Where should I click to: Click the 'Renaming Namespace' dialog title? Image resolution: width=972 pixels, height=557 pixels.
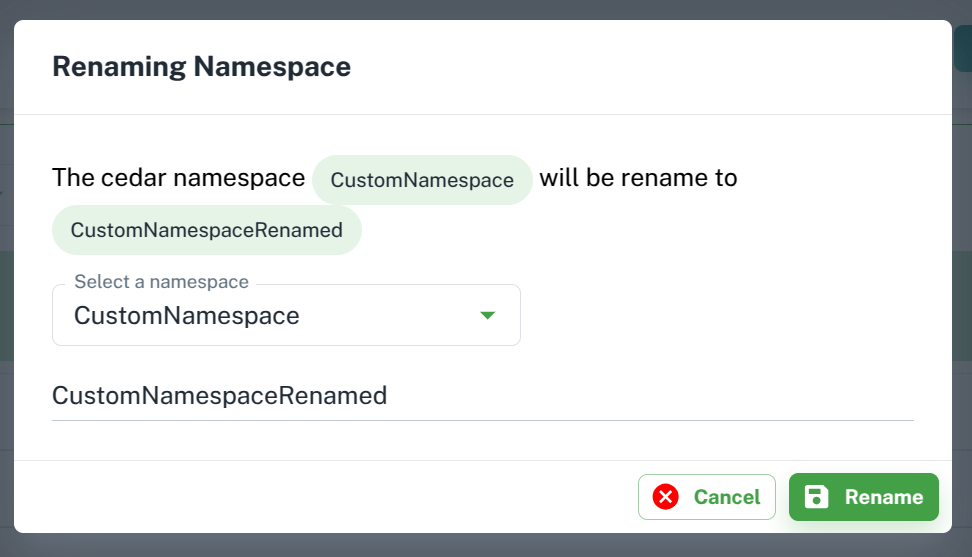point(201,66)
